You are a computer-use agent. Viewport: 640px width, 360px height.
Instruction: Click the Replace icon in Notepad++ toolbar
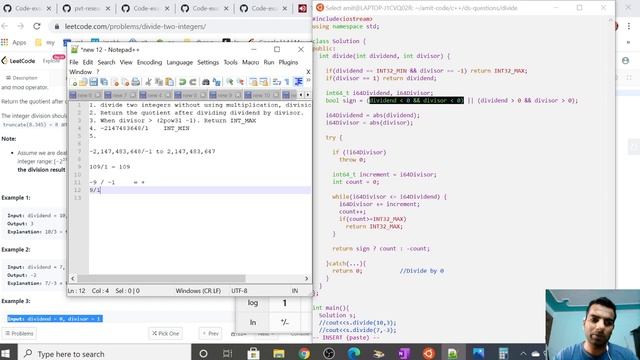tap(216, 82)
